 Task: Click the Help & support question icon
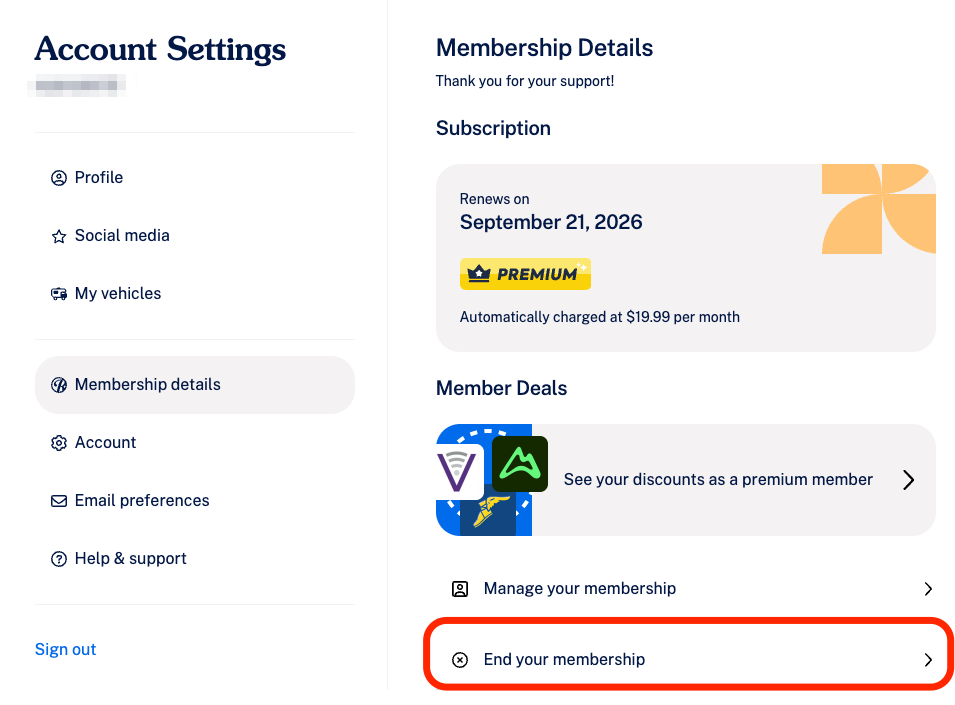click(x=58, y=559)
